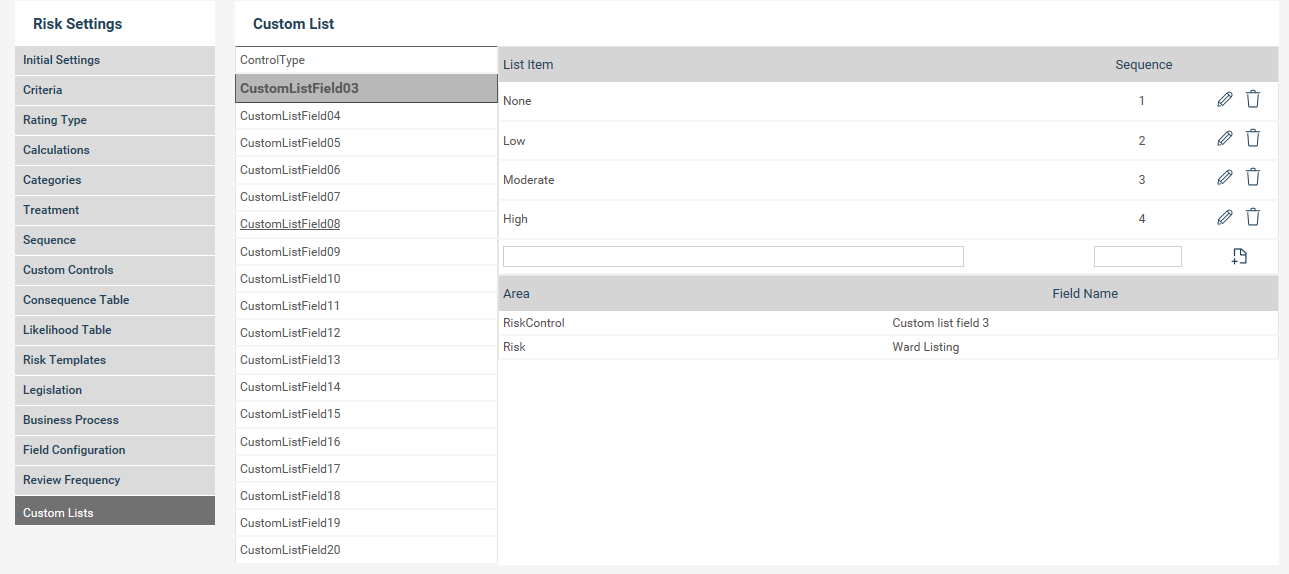Delete the Moderate list item
This screenshot has height=574, width=1289.
coord(1253,178)
